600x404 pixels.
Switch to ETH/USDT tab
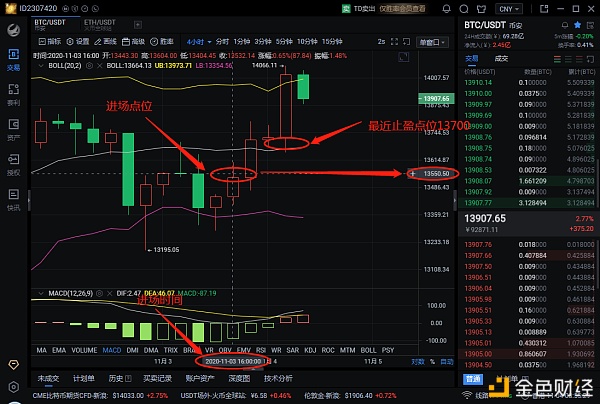(x=99, y=24)
